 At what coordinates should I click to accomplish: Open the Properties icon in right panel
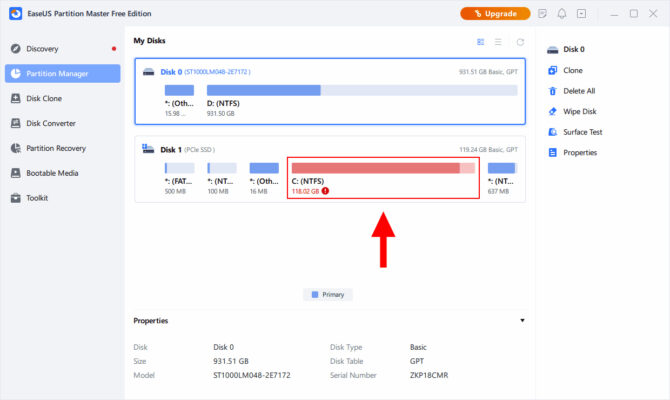(x=553, y=153)
